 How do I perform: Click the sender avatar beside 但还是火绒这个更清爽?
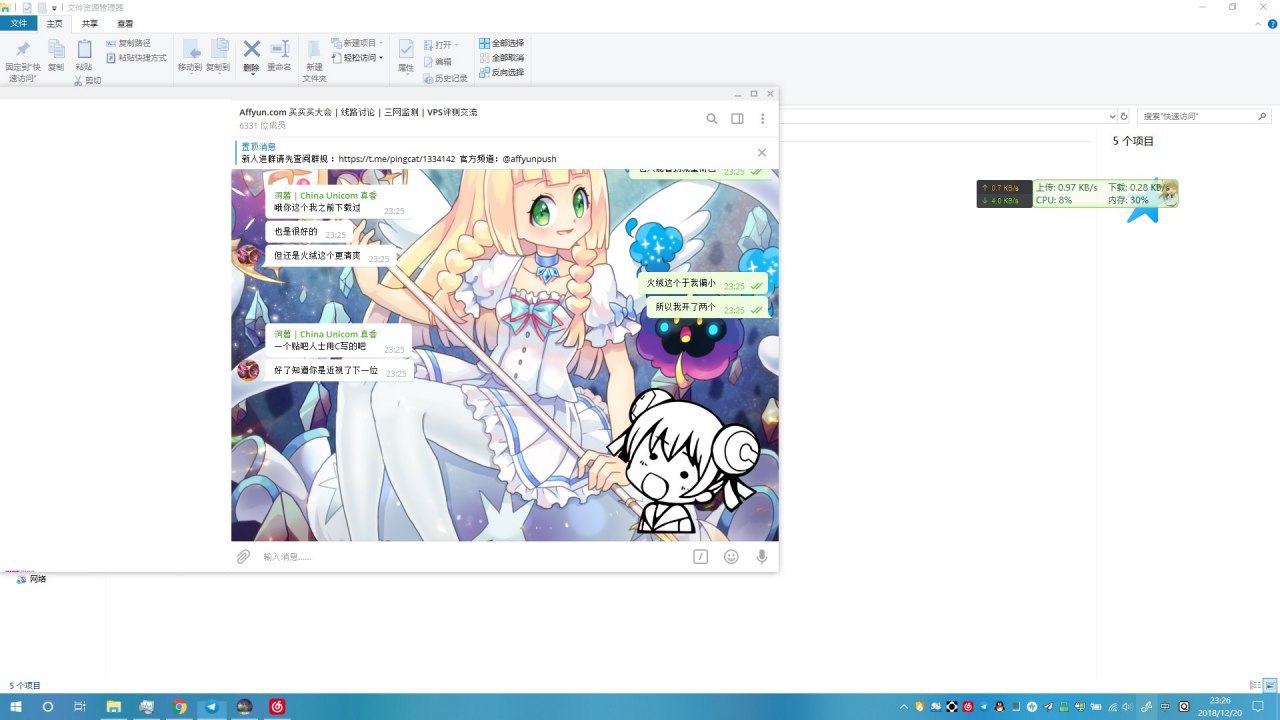(248, 256)
